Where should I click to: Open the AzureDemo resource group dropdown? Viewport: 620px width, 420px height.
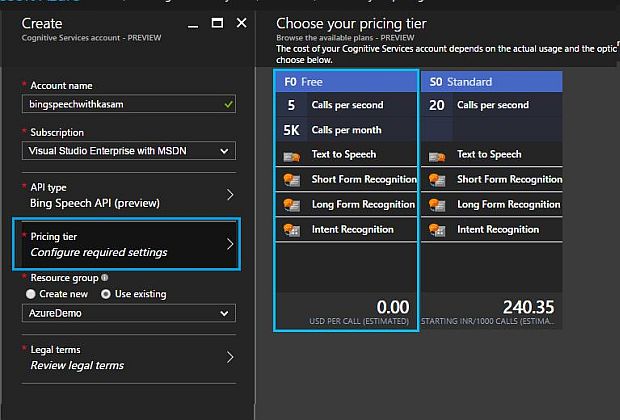point(128,313)
